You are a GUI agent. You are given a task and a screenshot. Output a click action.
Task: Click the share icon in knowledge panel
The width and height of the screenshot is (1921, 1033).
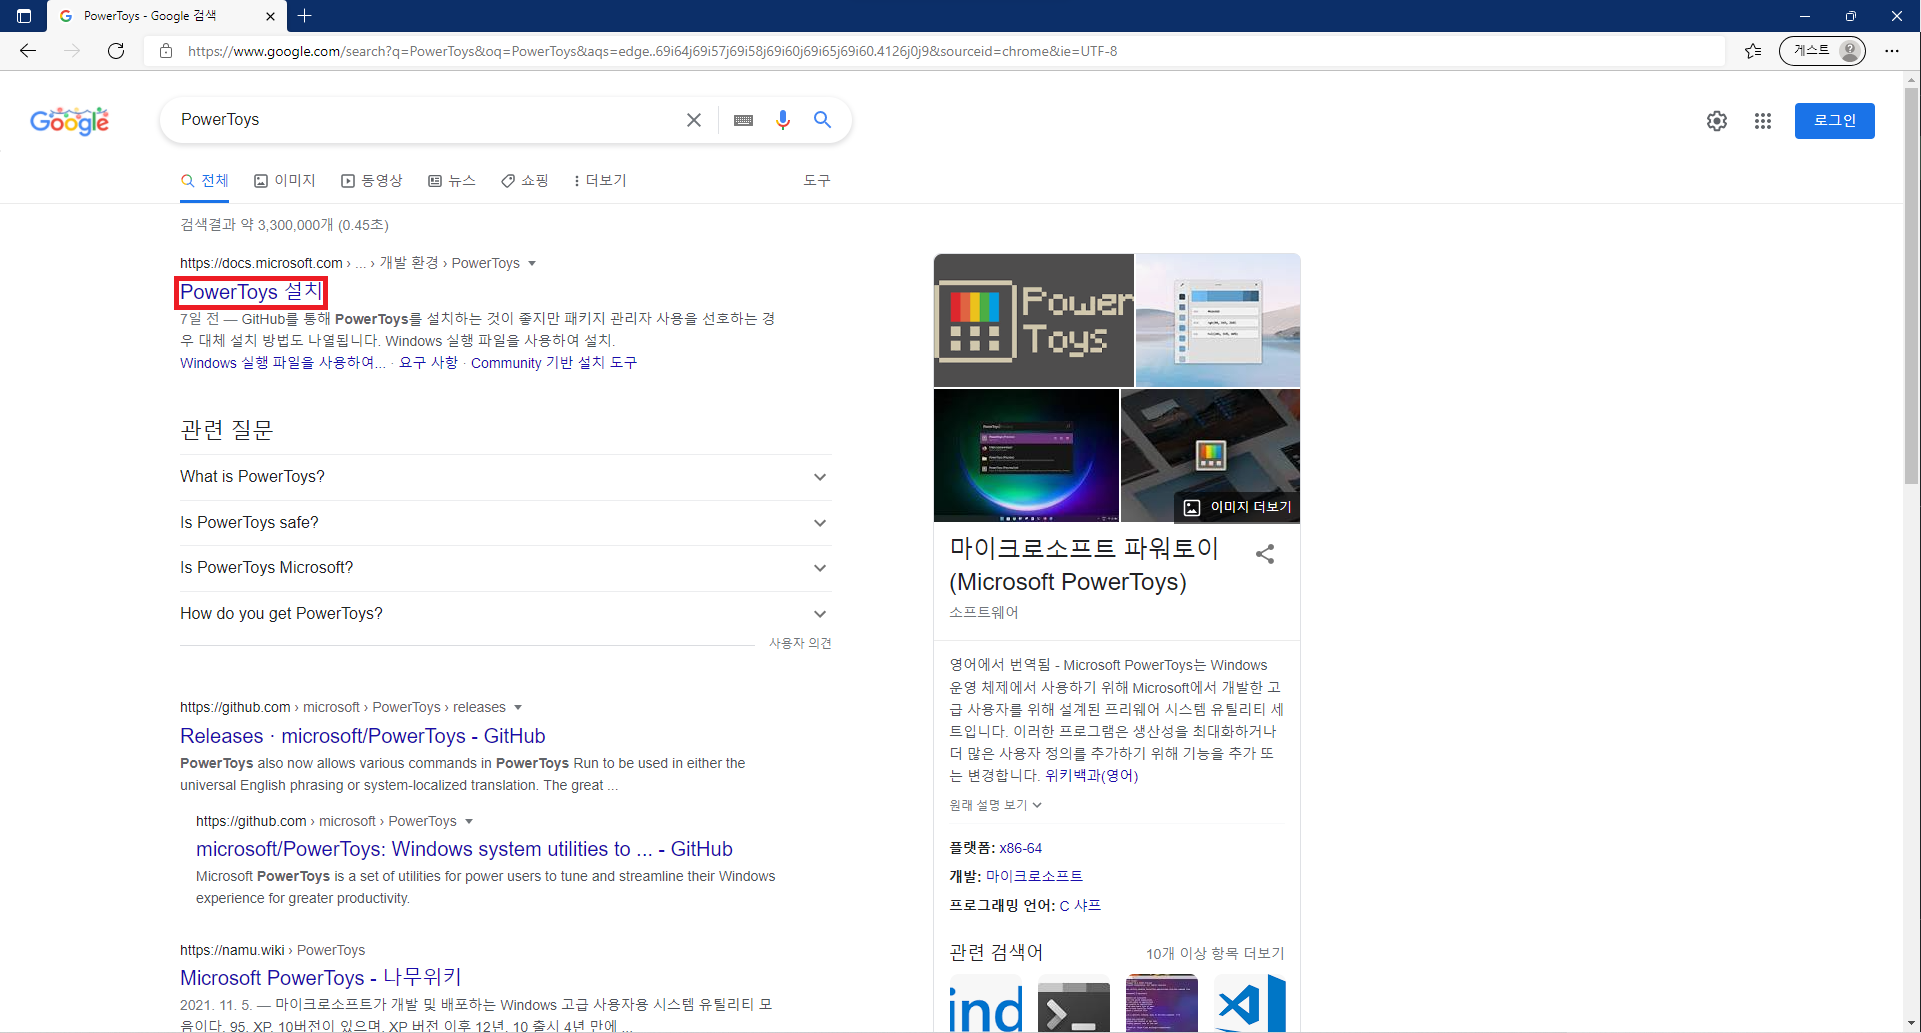tap(1265, 554)
